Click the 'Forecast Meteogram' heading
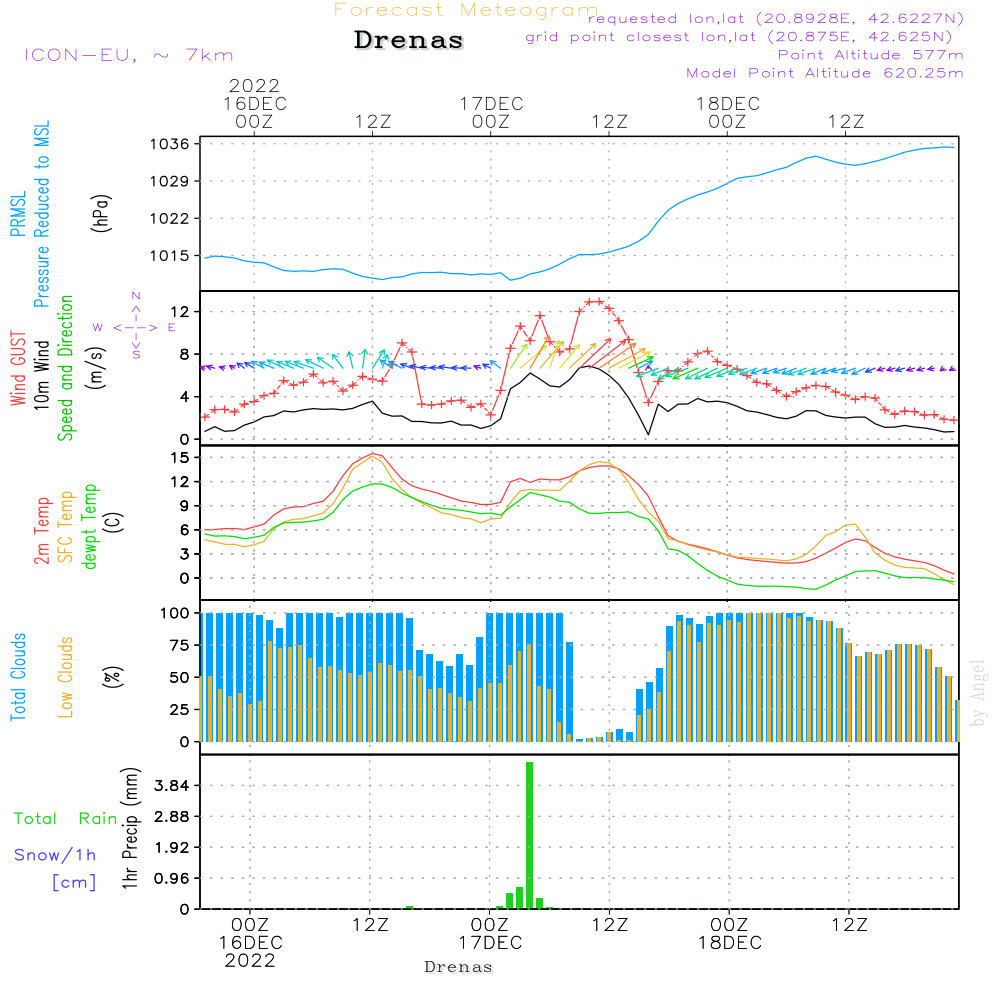 466,10
